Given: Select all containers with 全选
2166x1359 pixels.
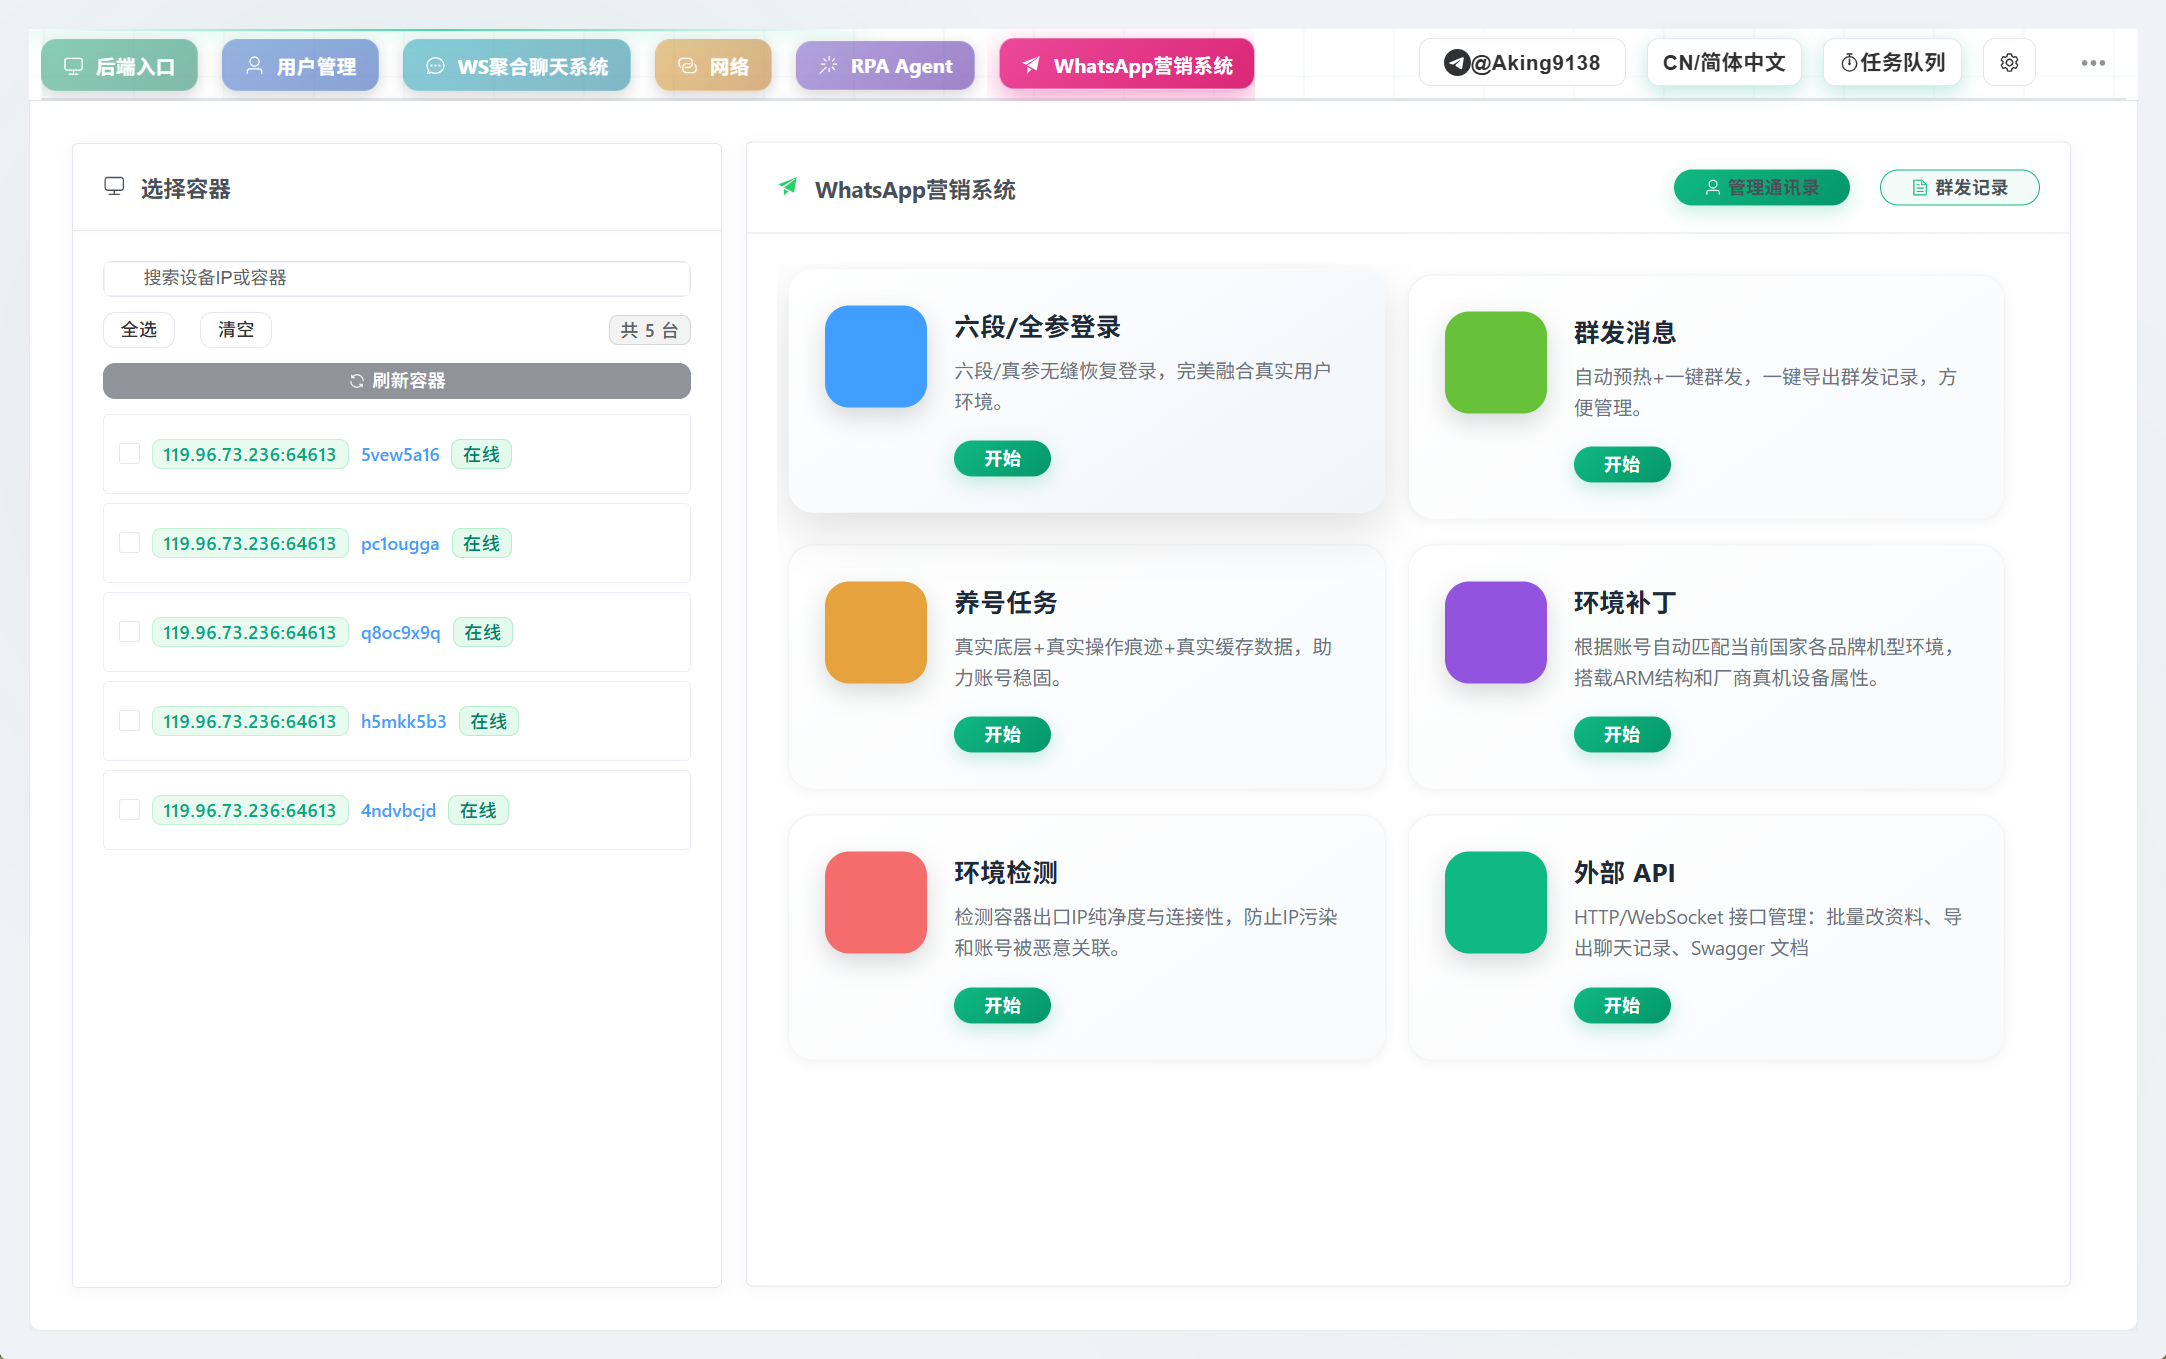Looking at the screenshot, I should 139,330.
